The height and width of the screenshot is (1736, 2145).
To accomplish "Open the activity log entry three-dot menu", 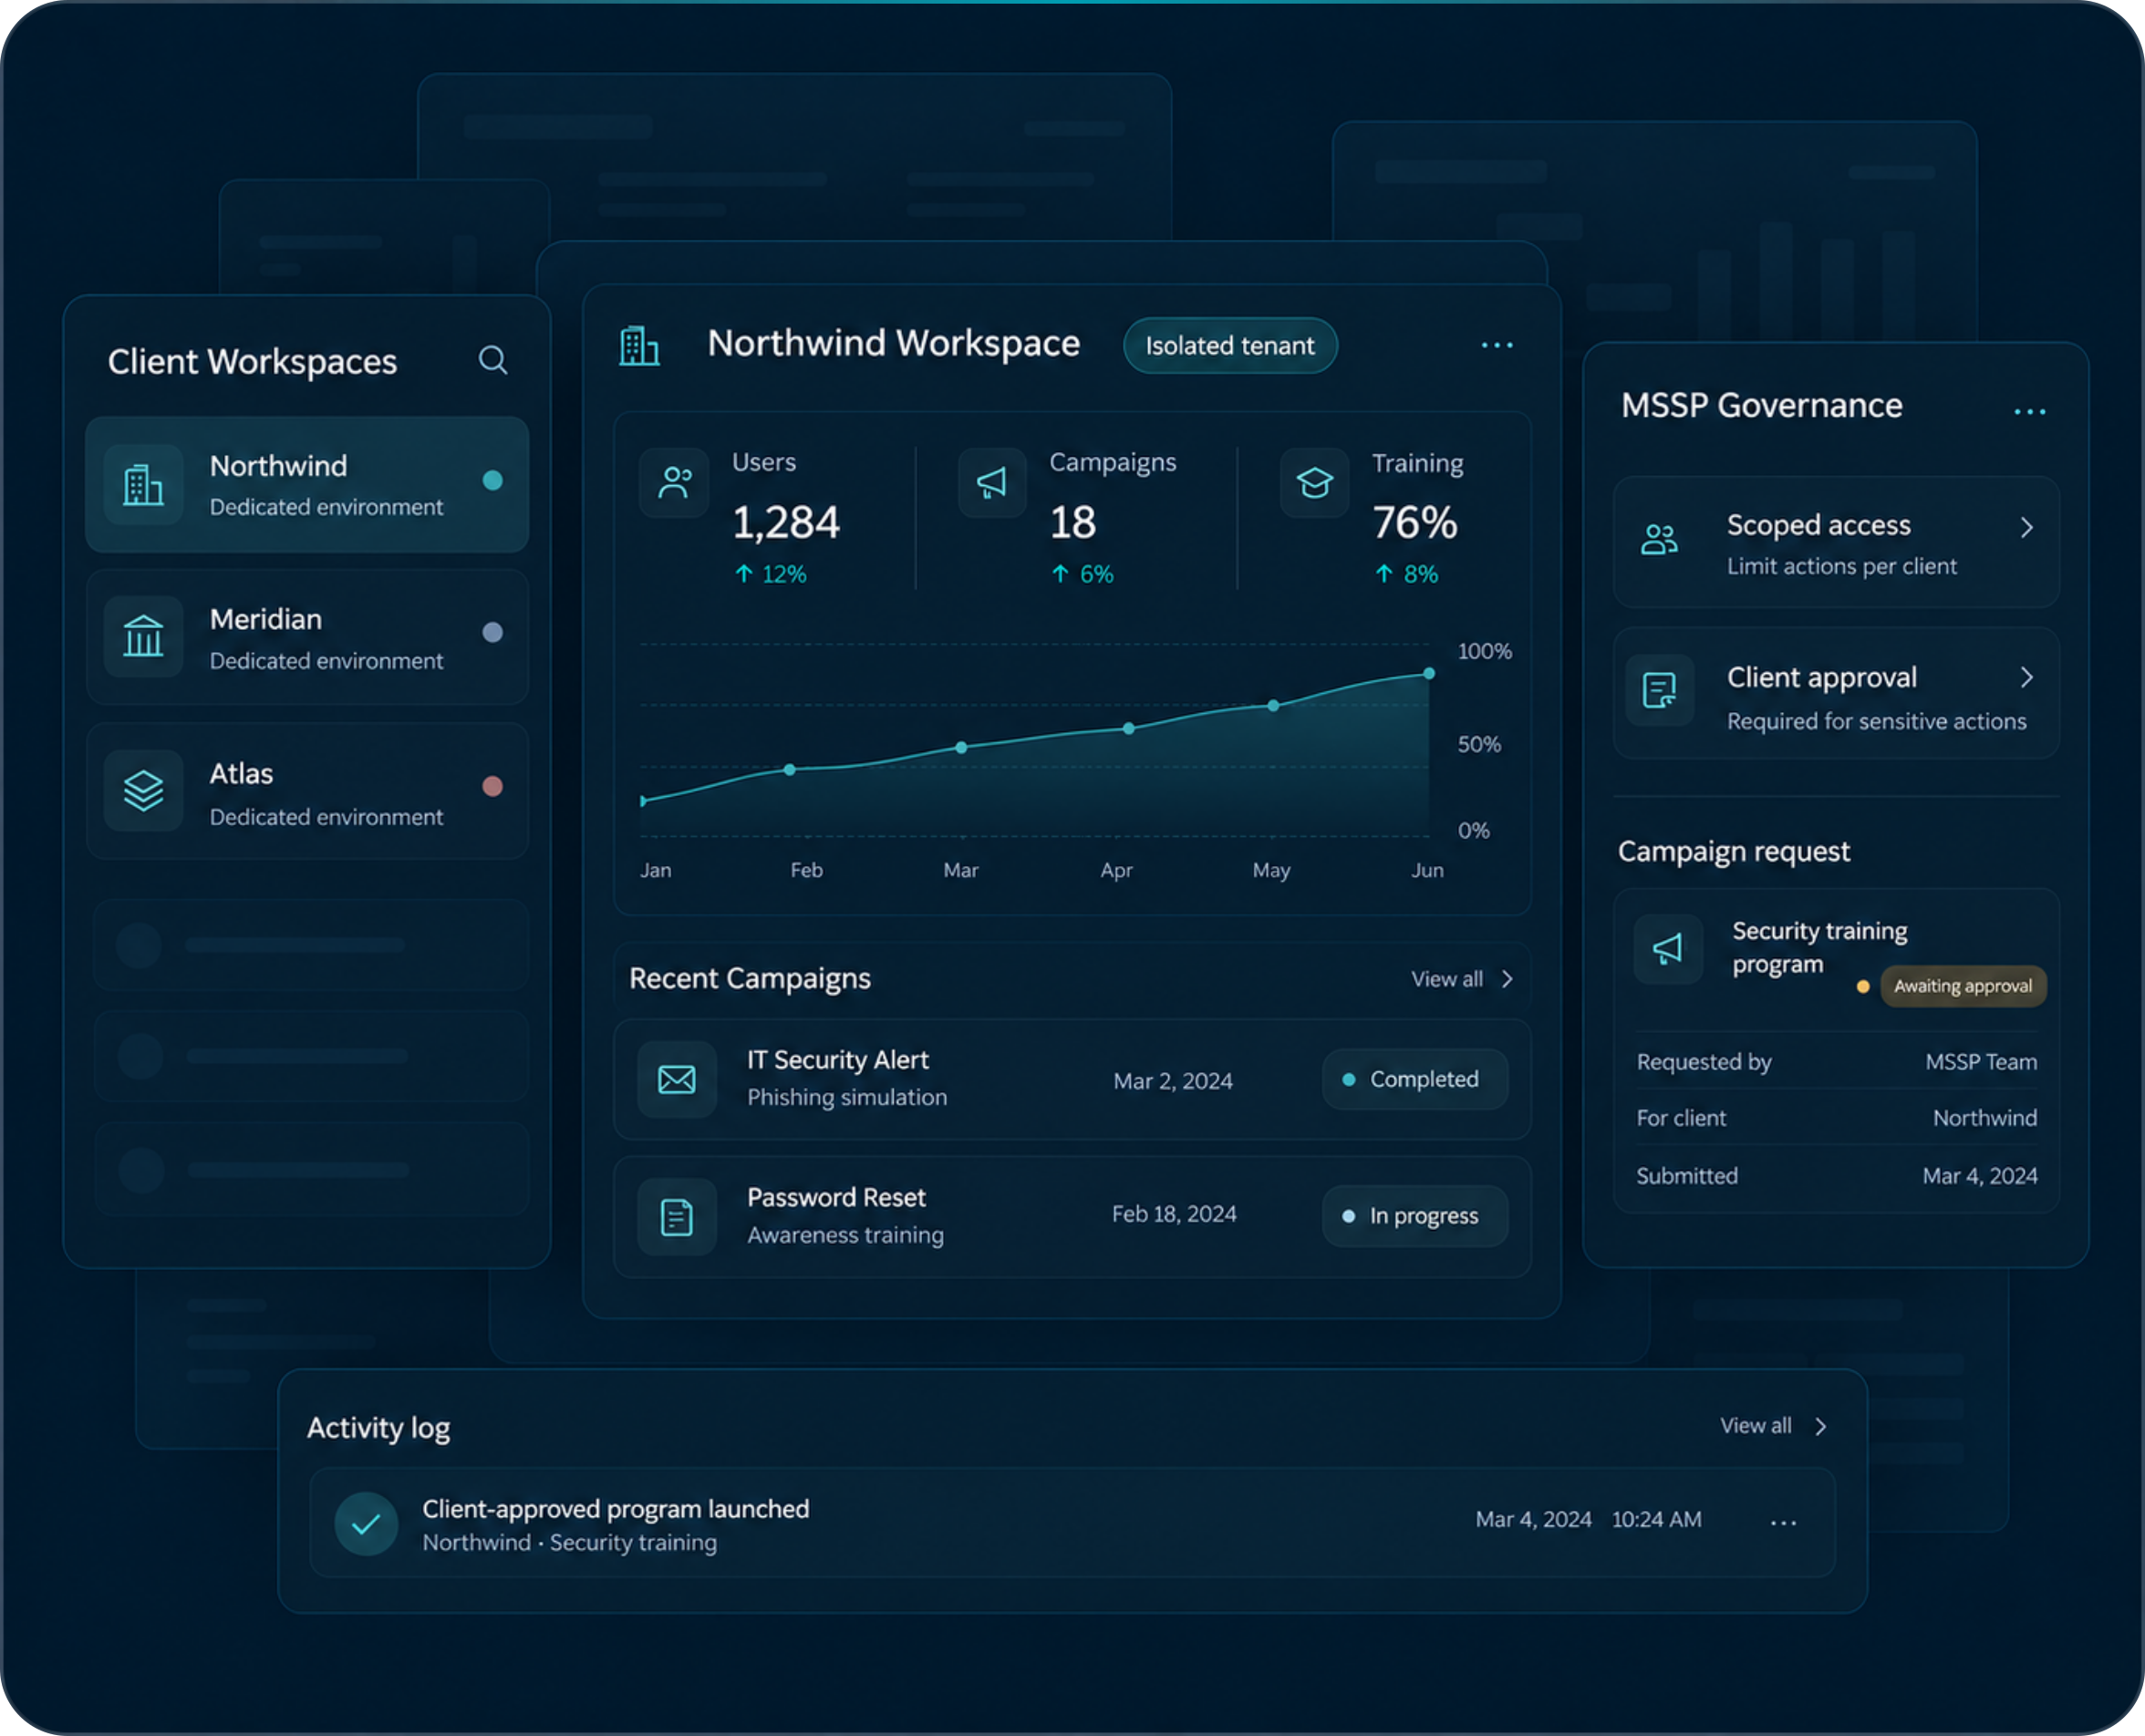I will pyautogui.click(x=1784, y=1523).
